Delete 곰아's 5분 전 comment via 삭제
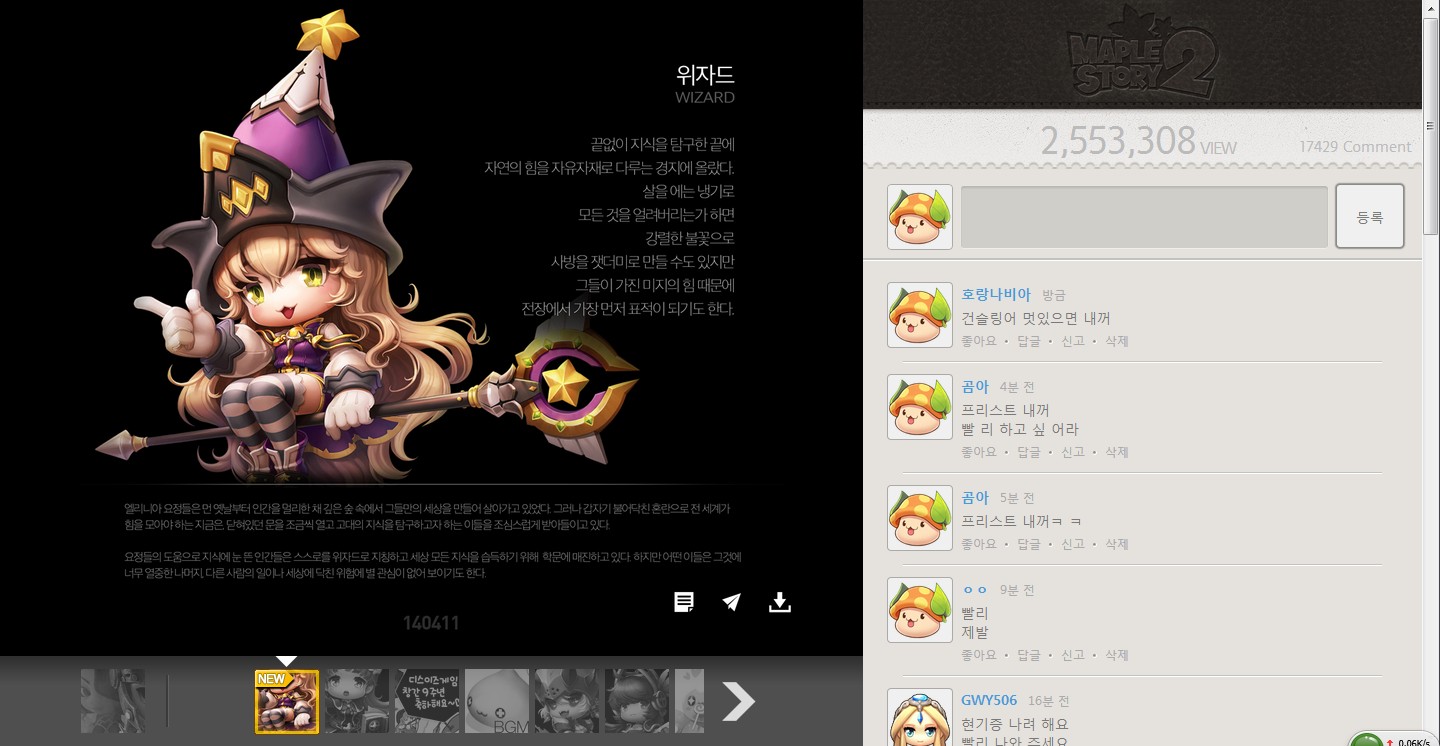 point(1117,544)
